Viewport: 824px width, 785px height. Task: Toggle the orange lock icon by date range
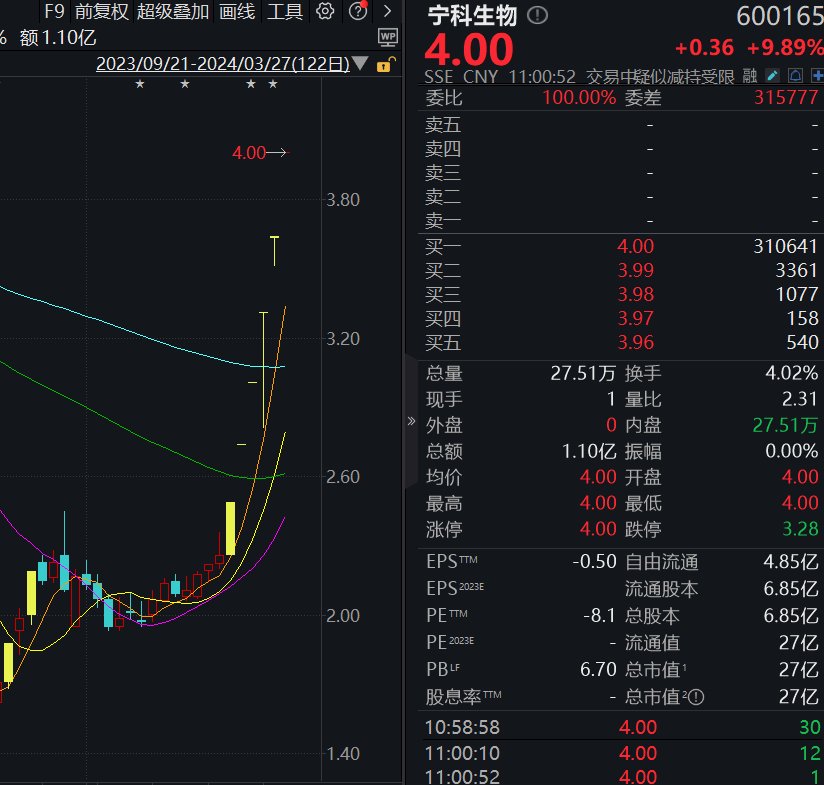point(385,65)
